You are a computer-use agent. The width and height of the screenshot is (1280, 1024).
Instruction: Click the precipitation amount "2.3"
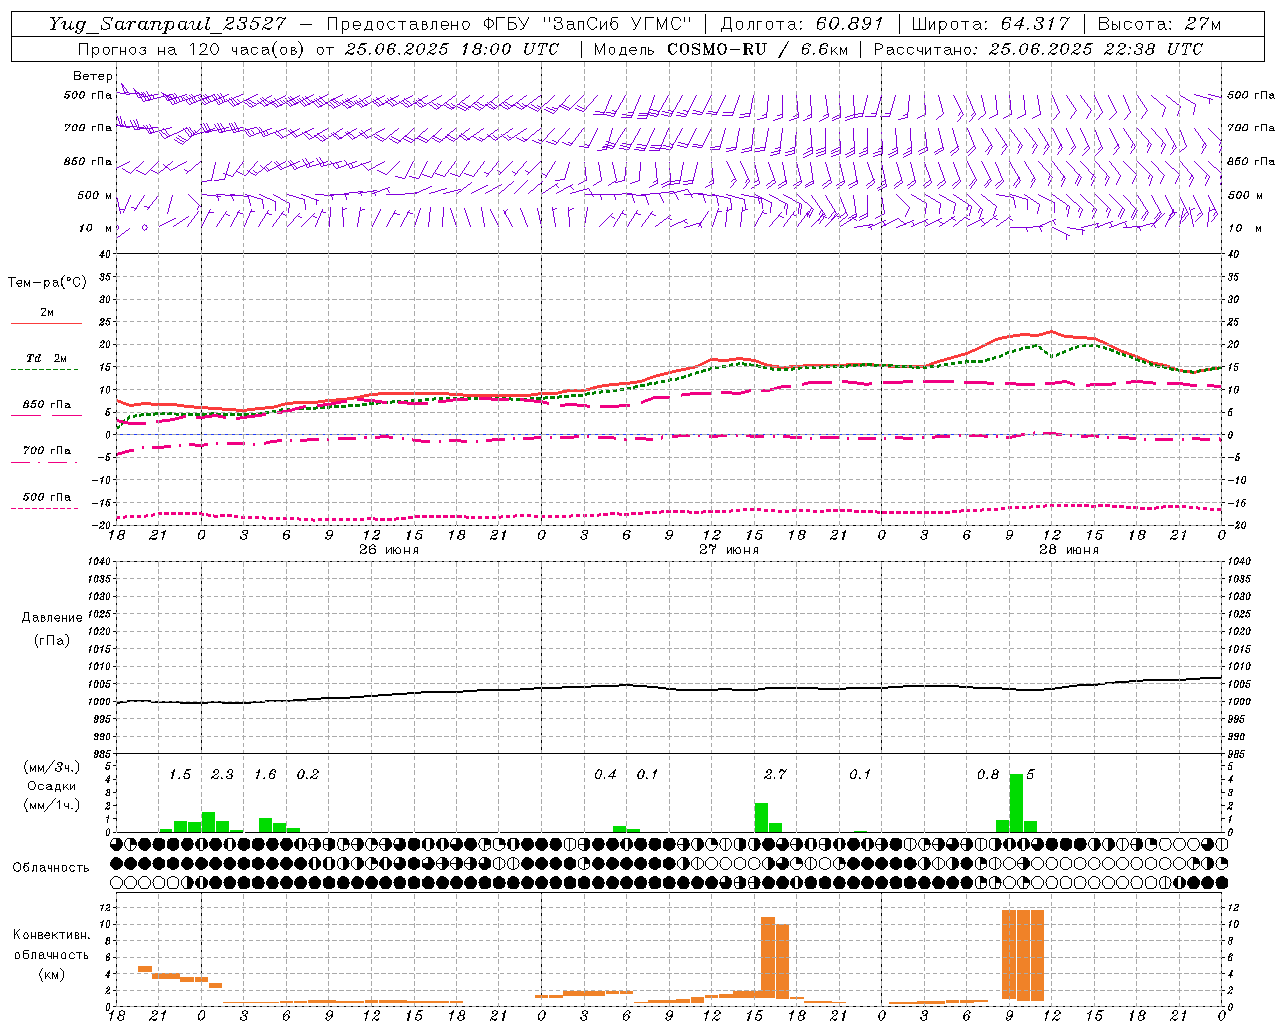pyautogui.click(x=222, y=774)
